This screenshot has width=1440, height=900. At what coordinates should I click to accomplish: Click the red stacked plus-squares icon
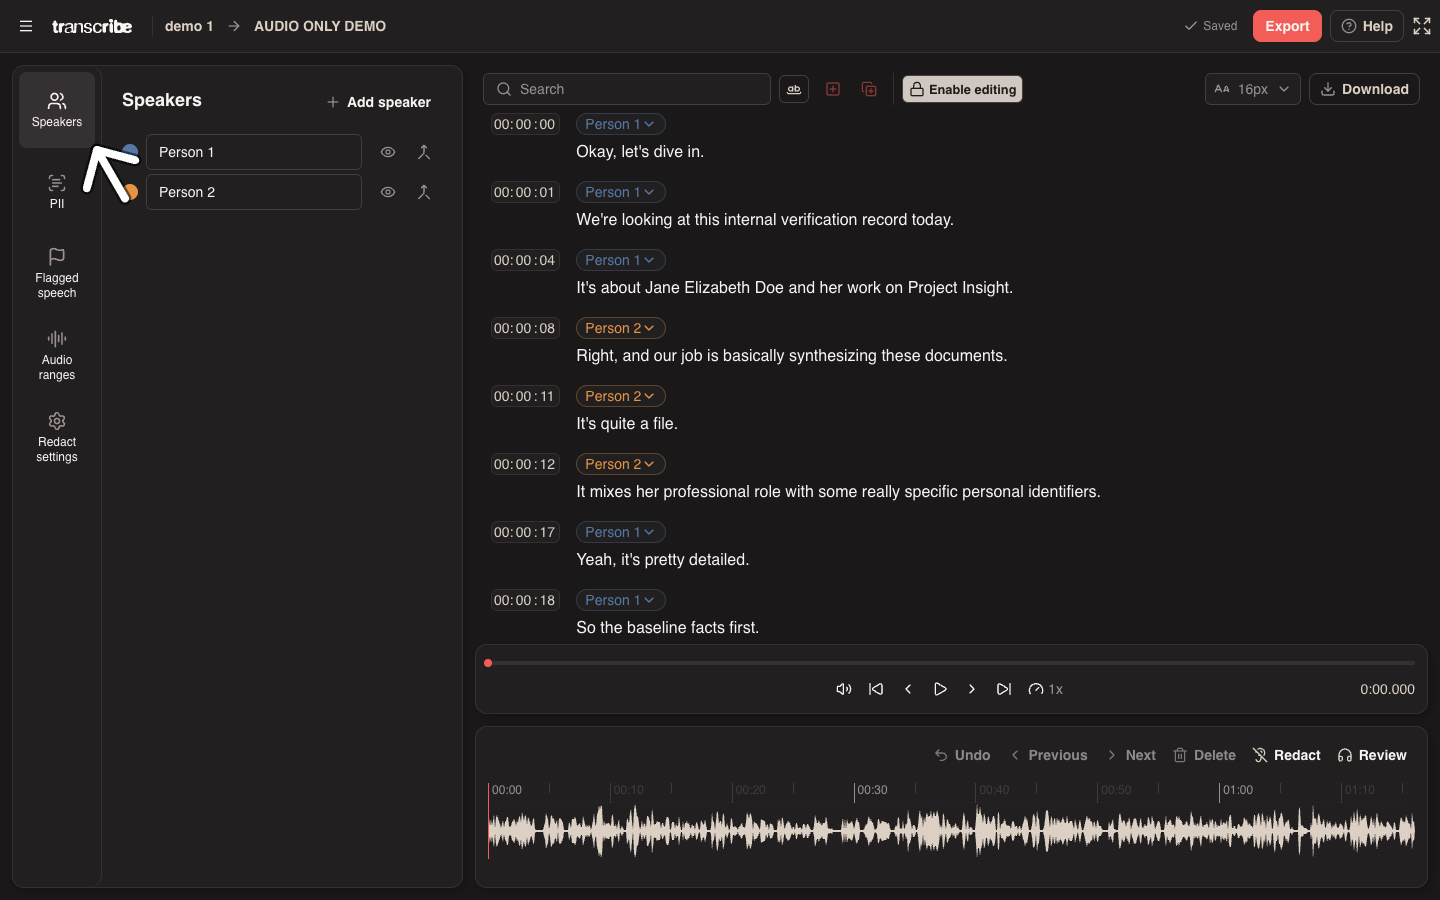[869, 89]
